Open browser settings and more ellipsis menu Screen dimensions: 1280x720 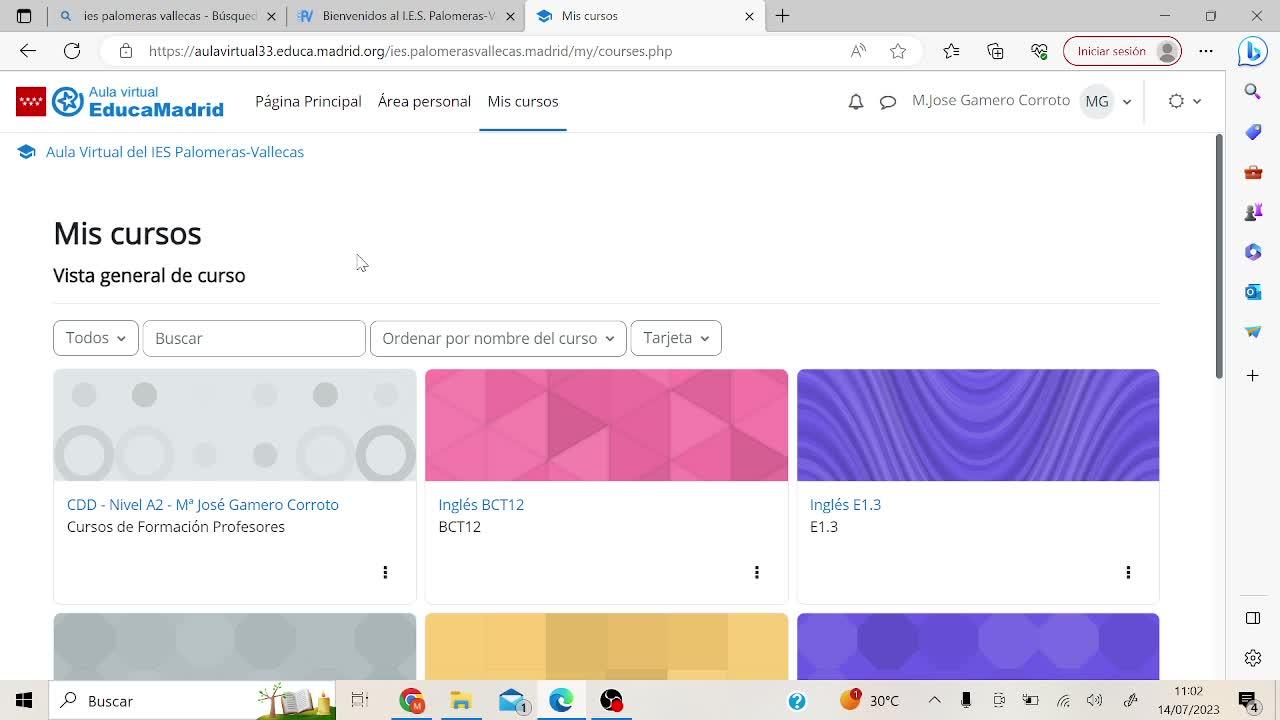1206,51
